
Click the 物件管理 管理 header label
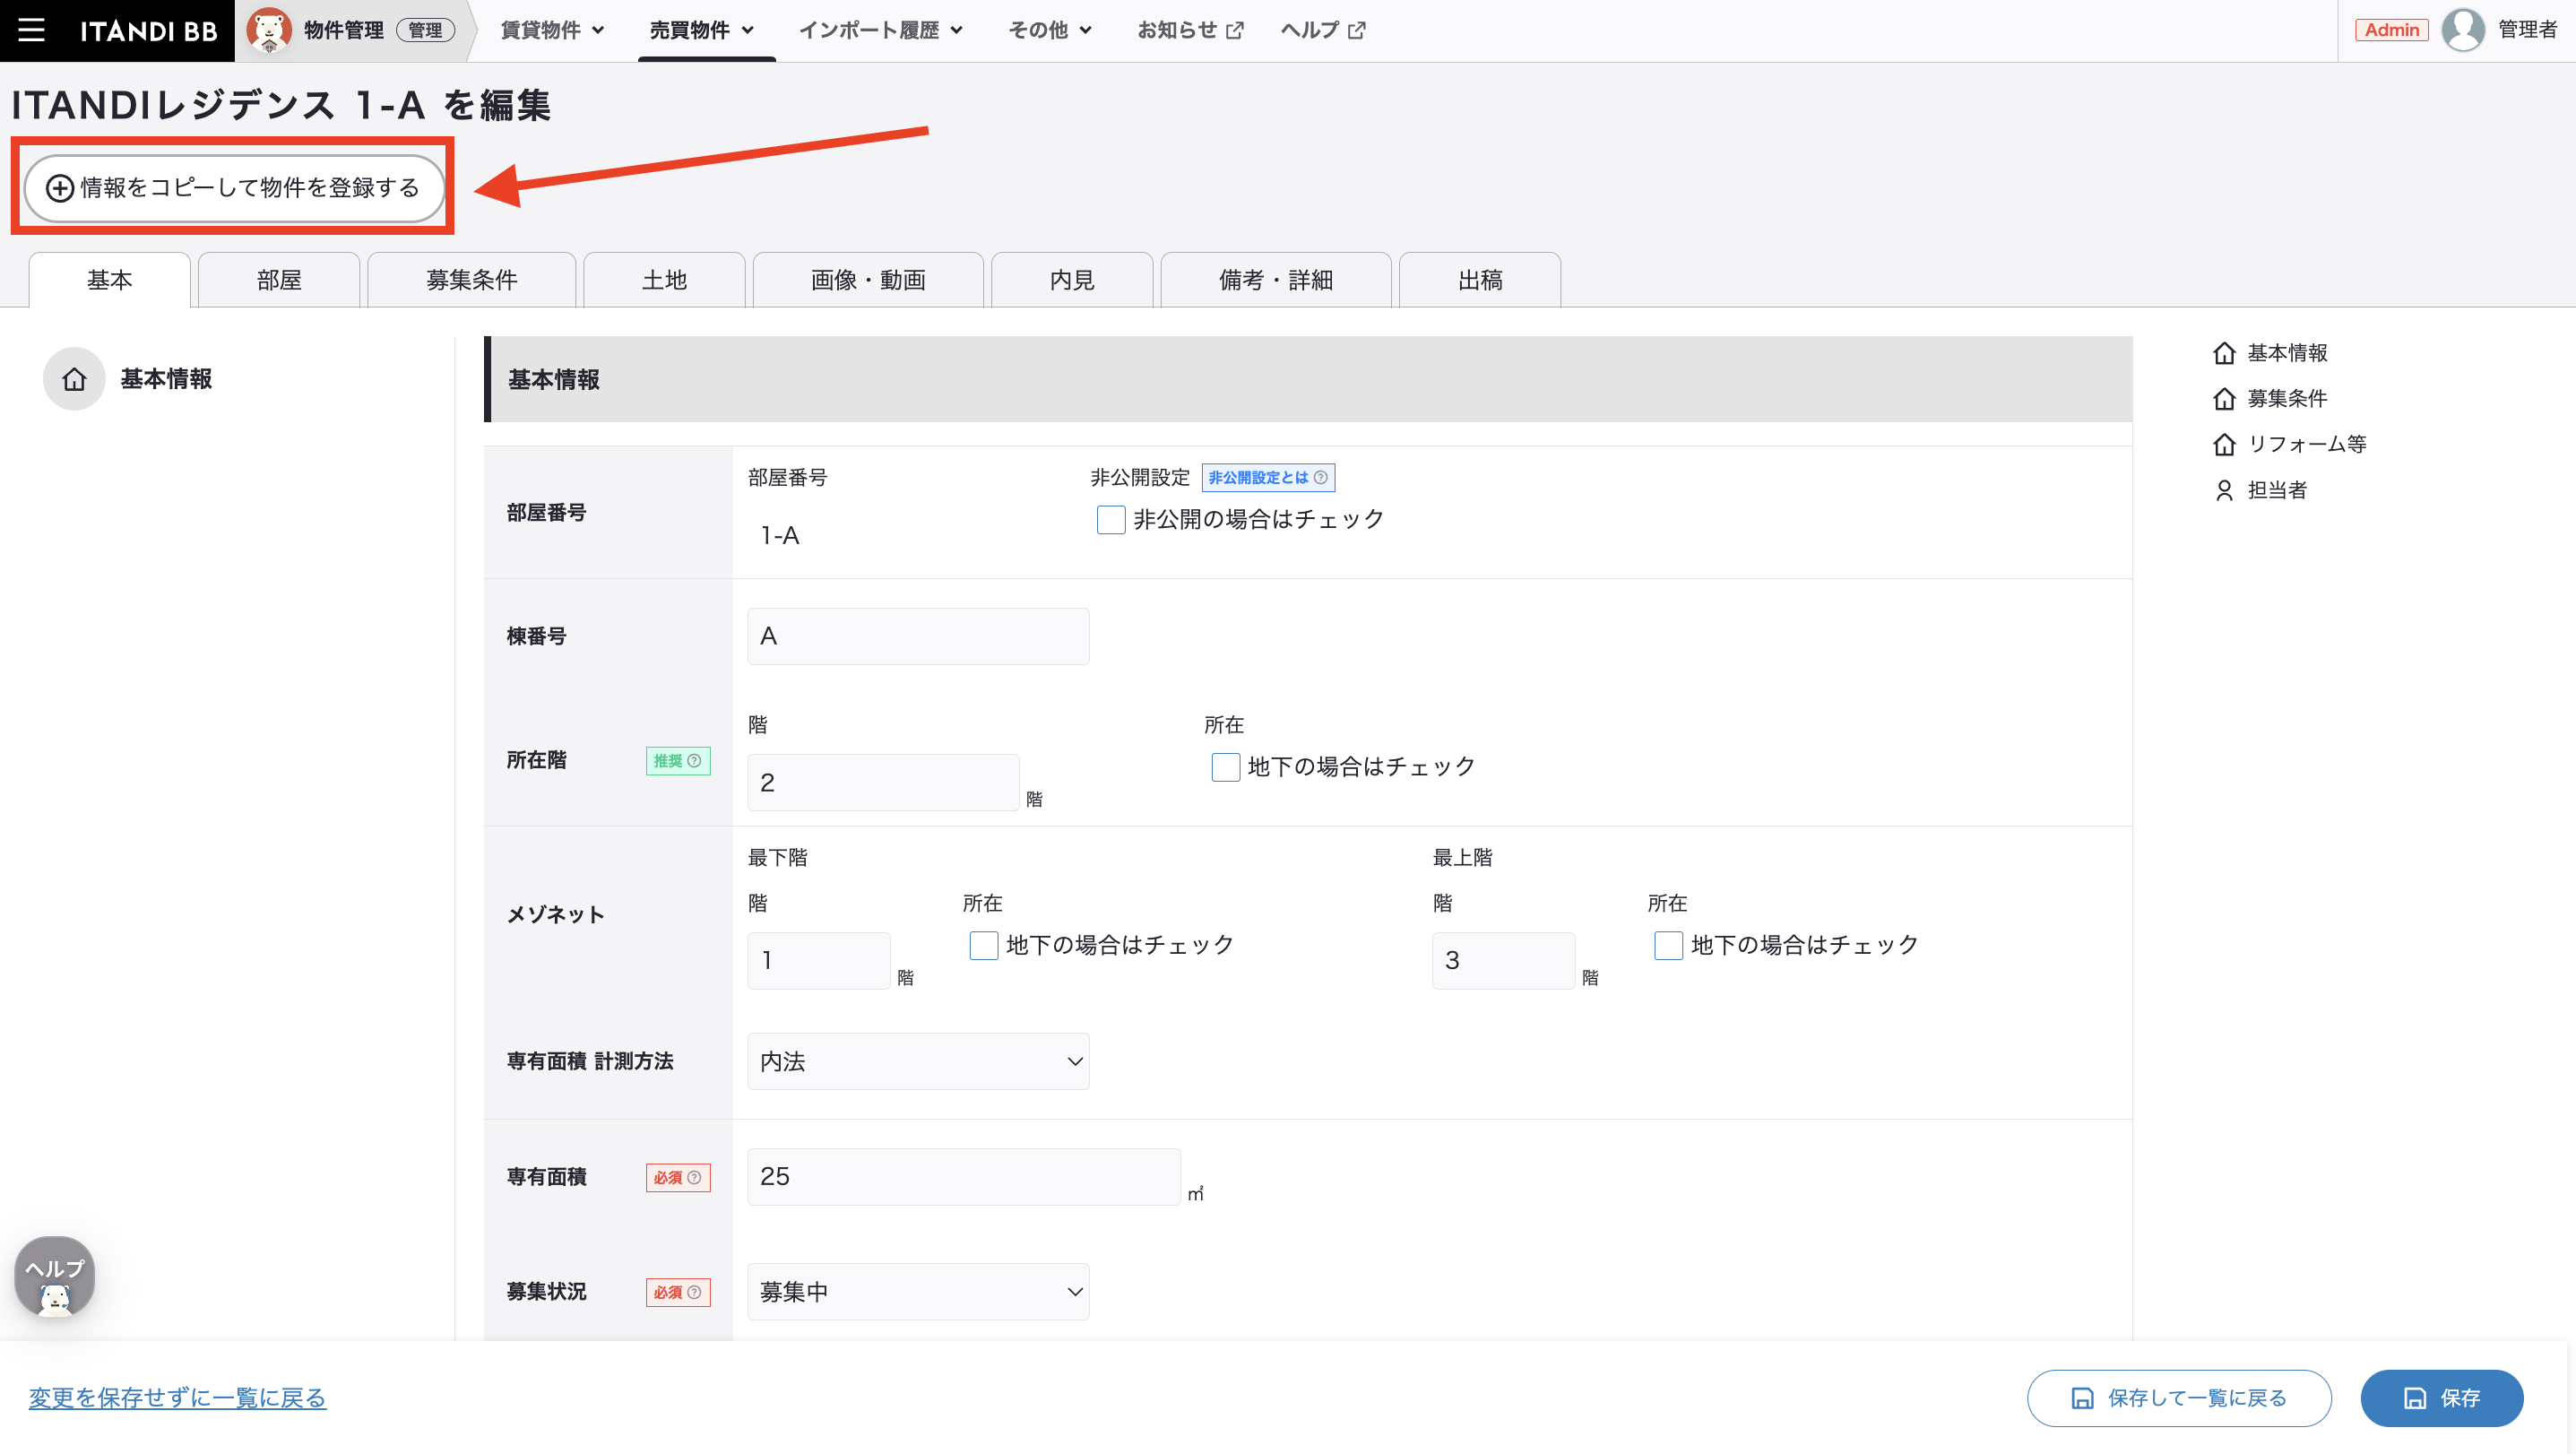(x=379, y=30)
